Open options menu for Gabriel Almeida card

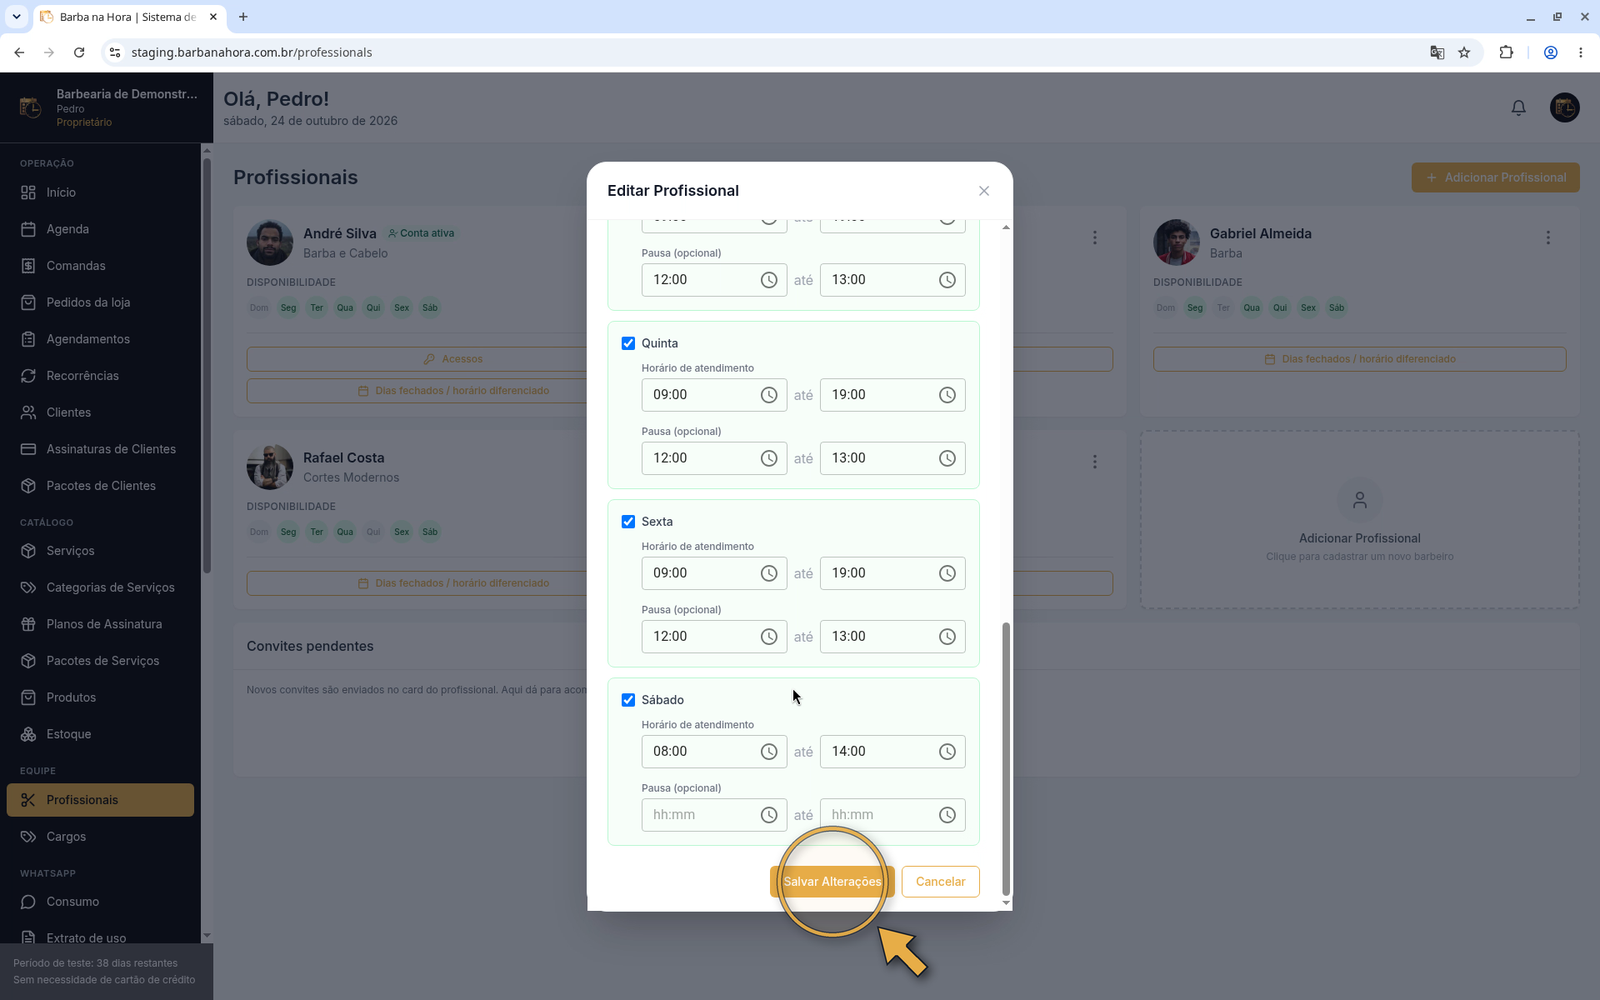1548,238
